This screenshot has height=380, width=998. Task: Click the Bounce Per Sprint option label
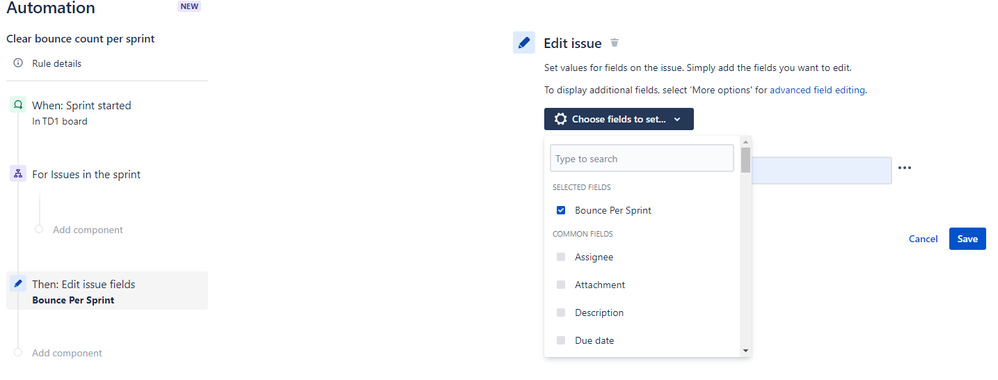pyautogui.click(x=613, y=210)
